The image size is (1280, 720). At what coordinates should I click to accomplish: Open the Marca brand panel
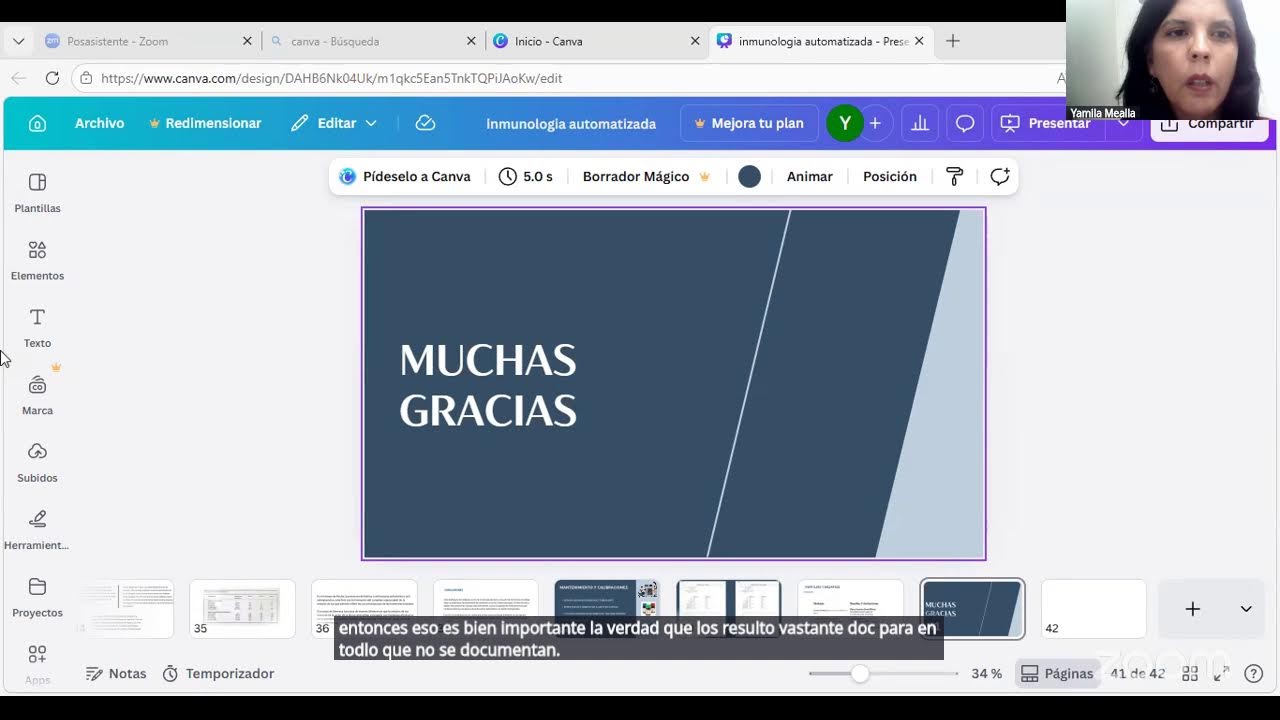tap(37, 395)
